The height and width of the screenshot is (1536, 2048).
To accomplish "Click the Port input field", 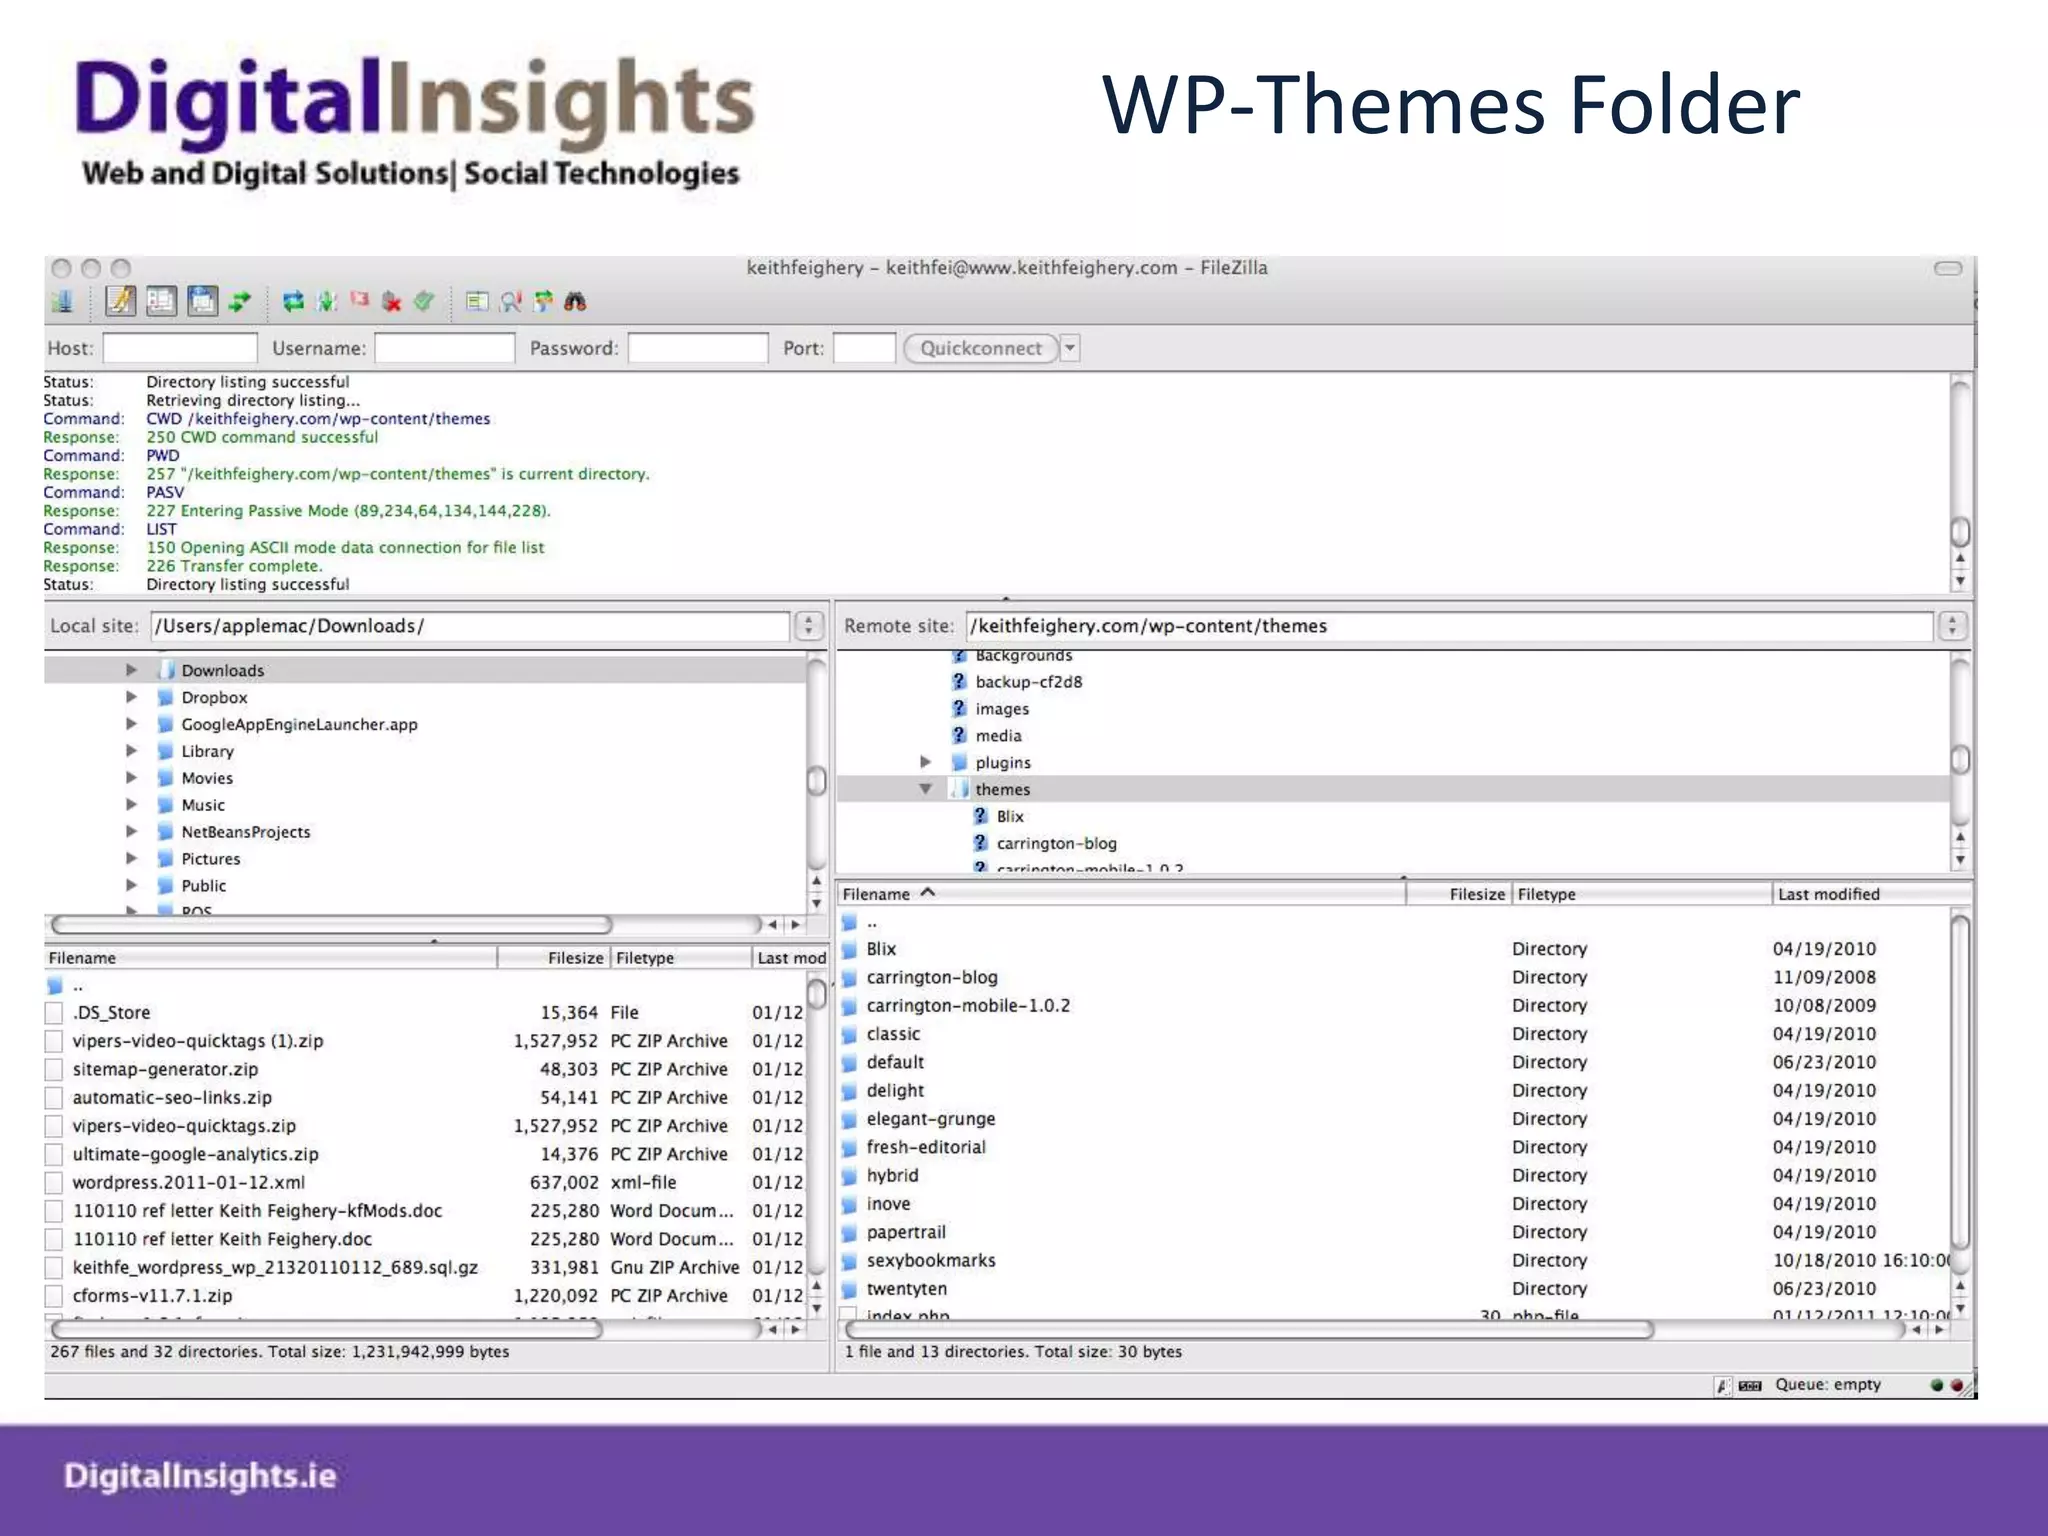I will tap(864, 348).
